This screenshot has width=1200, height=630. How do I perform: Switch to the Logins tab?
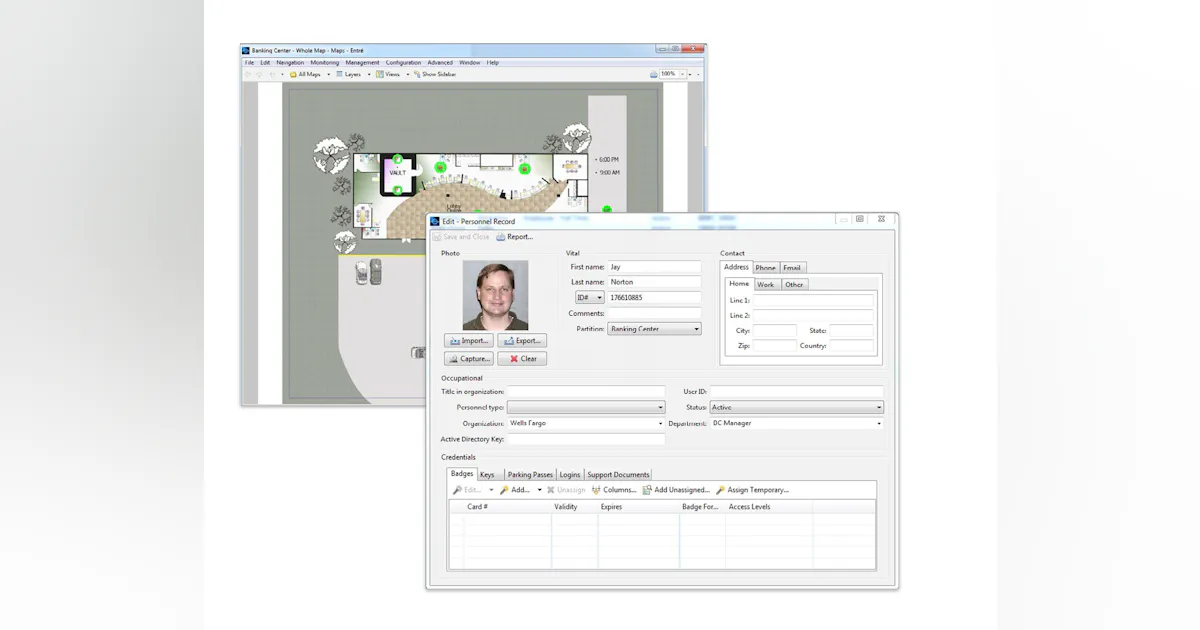[569, 475]
